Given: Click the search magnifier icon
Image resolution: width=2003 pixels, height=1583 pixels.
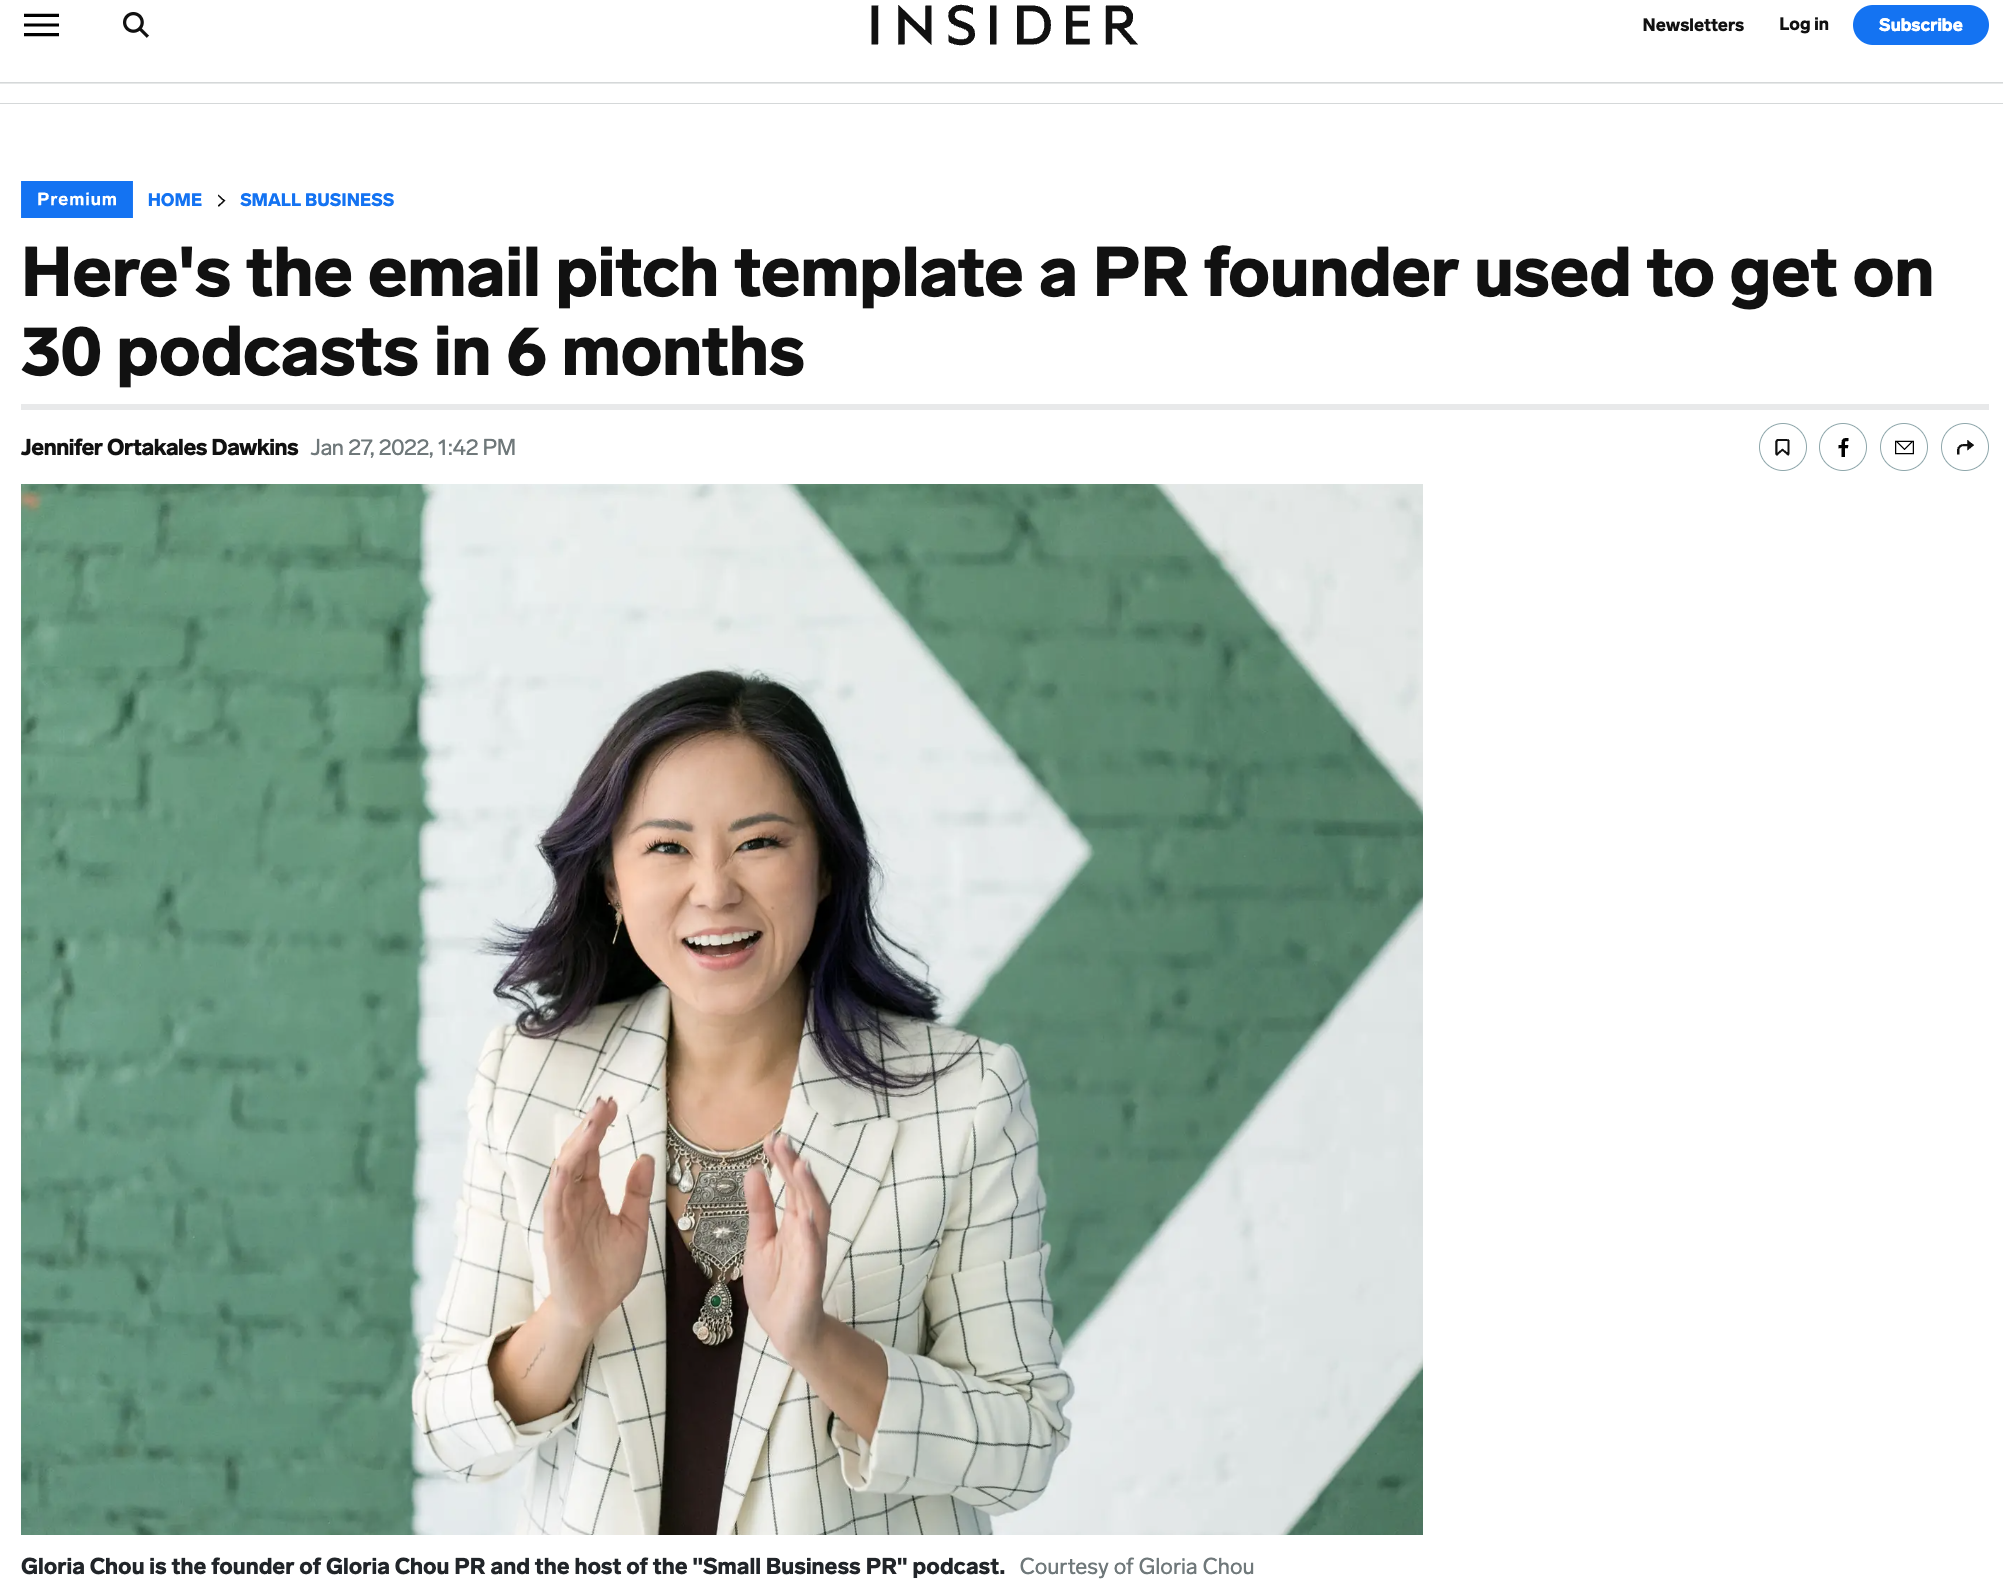Looking at the screenshot, I should [x=136, y=25].
